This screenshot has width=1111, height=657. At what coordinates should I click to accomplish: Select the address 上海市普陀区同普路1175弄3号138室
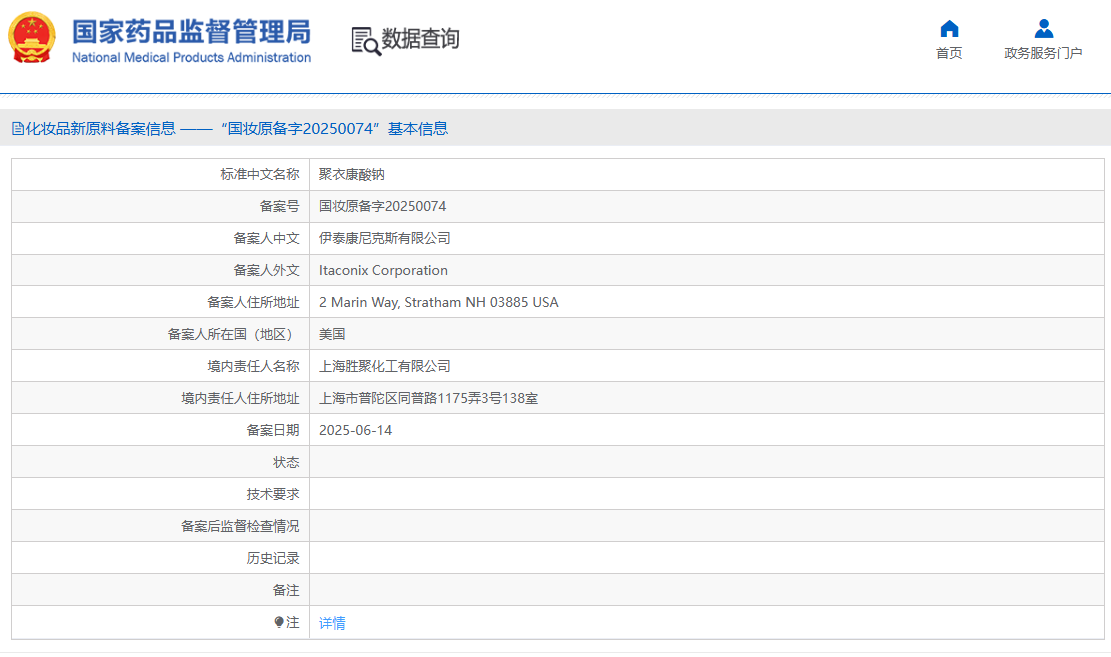428,398
